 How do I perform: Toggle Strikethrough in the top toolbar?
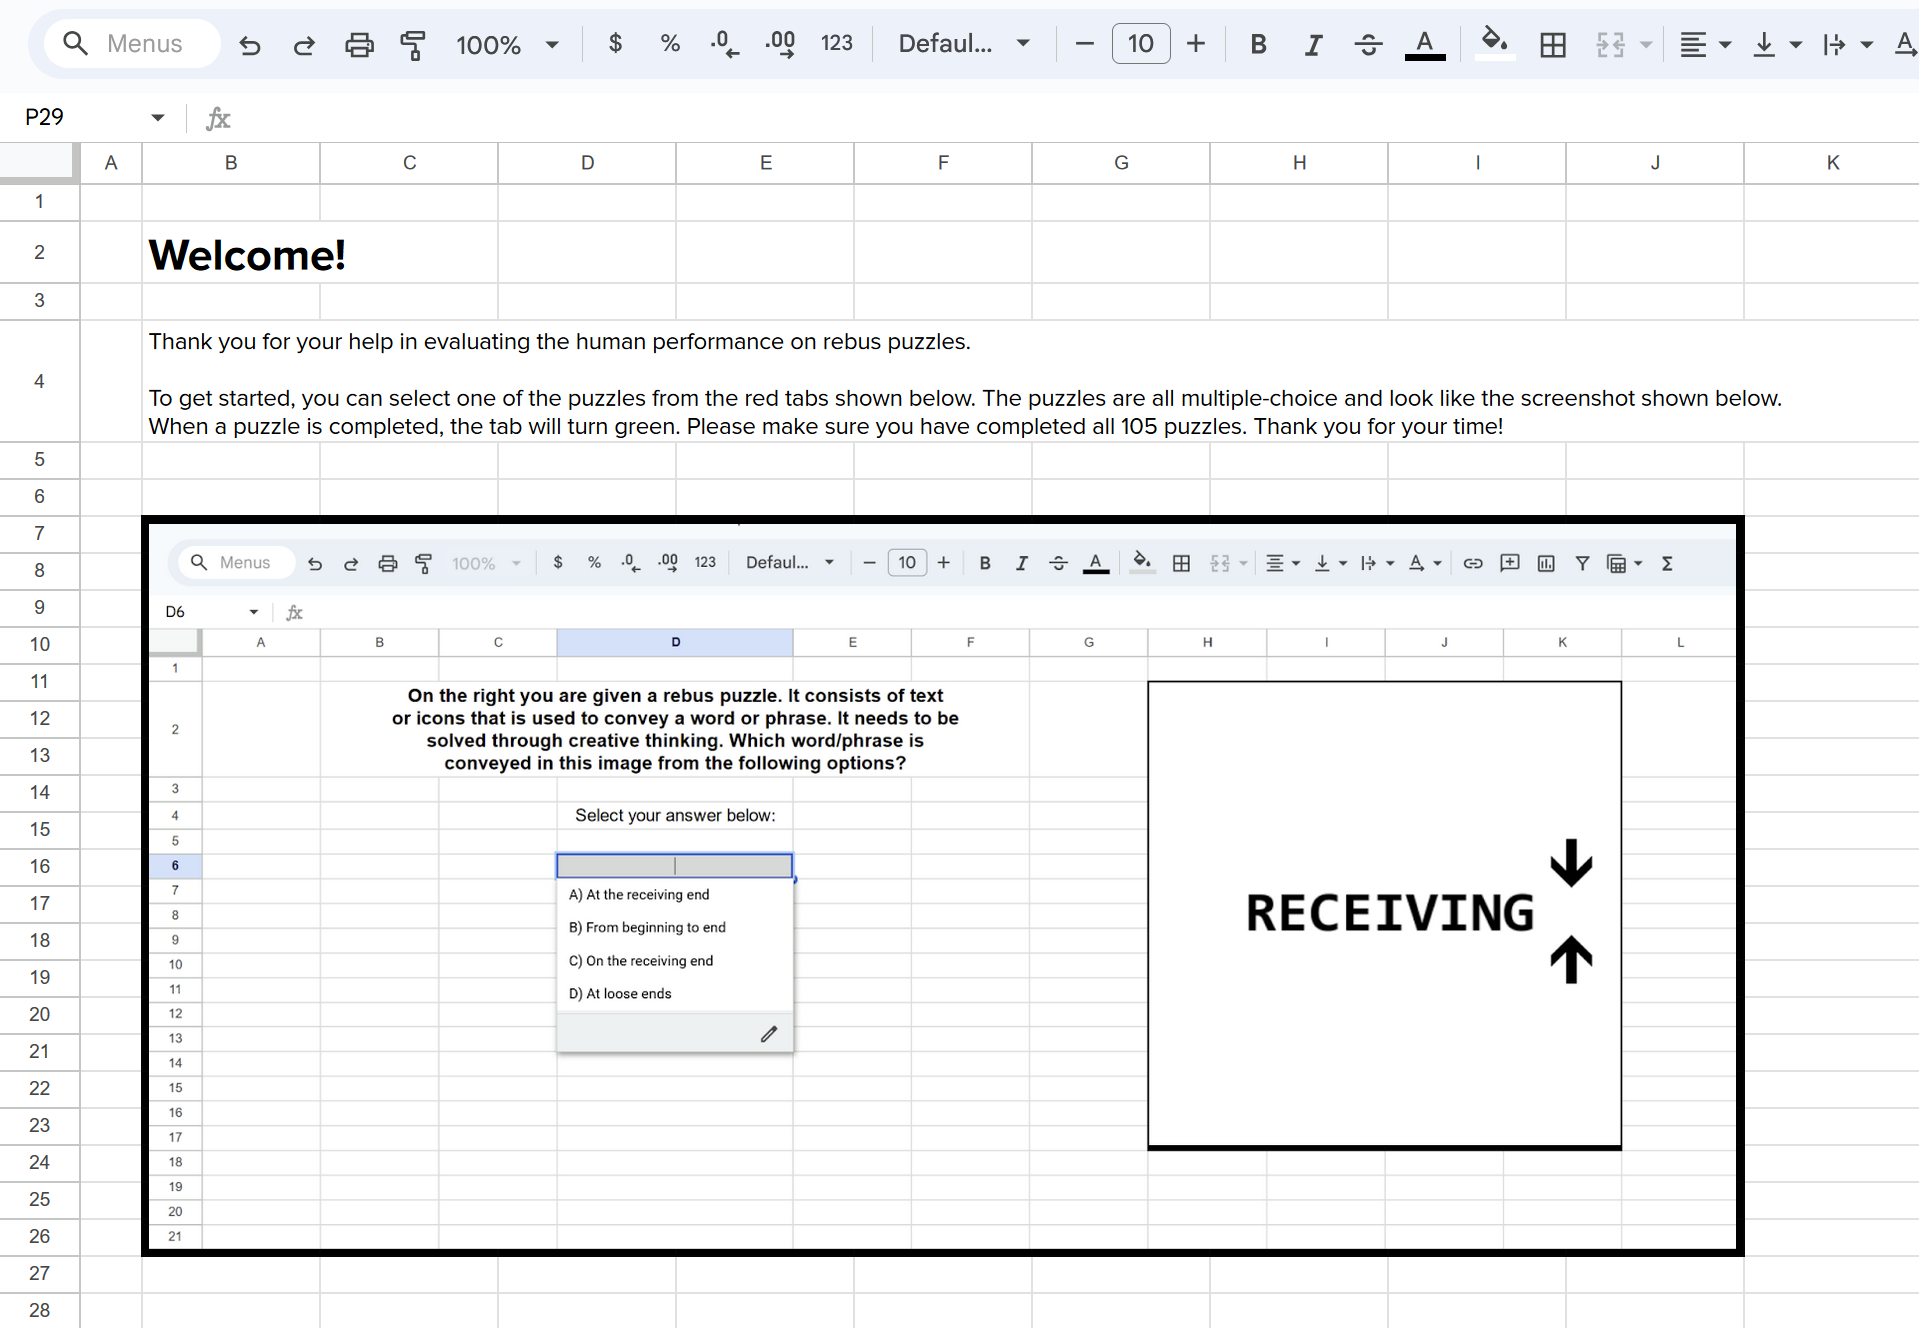click(1368, 44)
